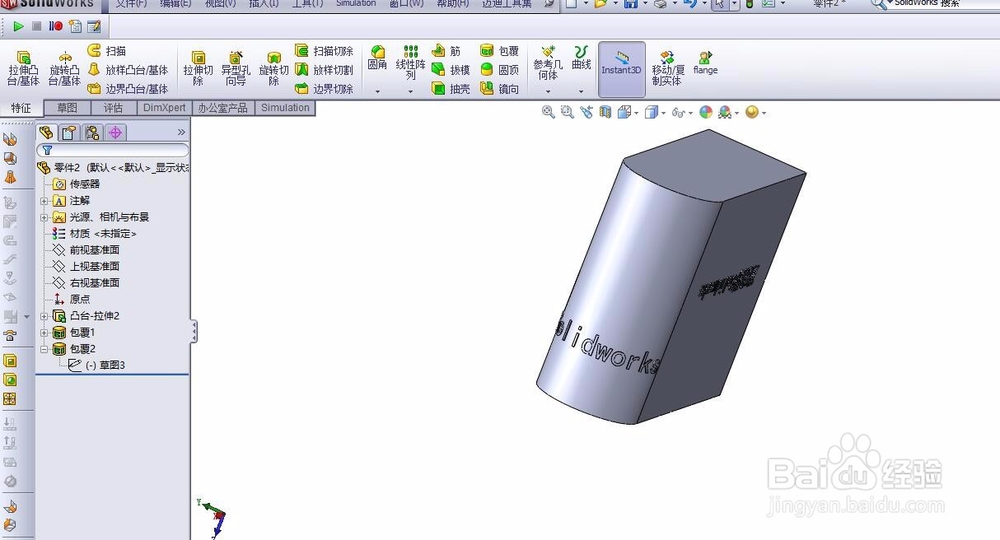Choose the 扫描 sweep tool

[107, 50]
